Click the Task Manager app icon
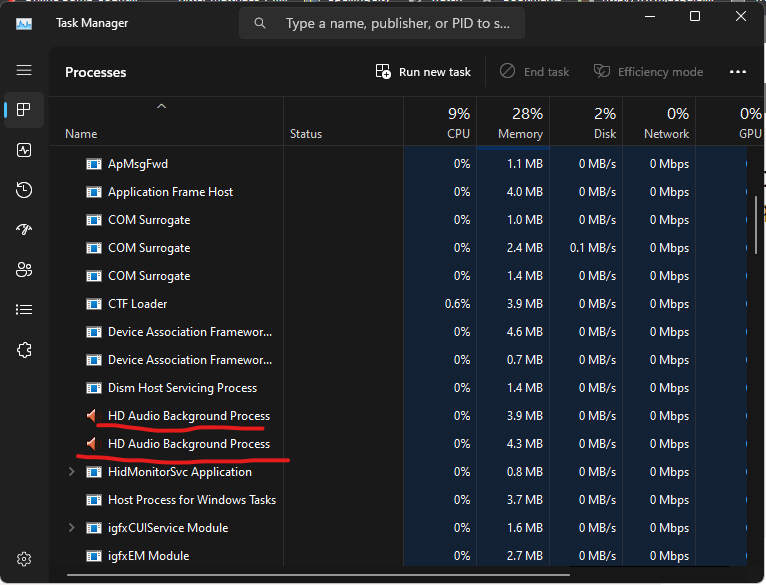The image size is (766, 585). tap(24, 23)
